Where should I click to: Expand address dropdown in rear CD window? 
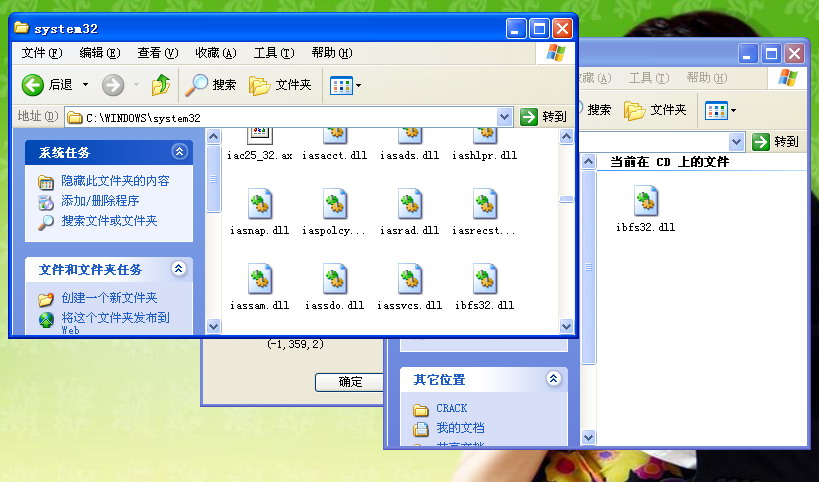tap(736, 142)
